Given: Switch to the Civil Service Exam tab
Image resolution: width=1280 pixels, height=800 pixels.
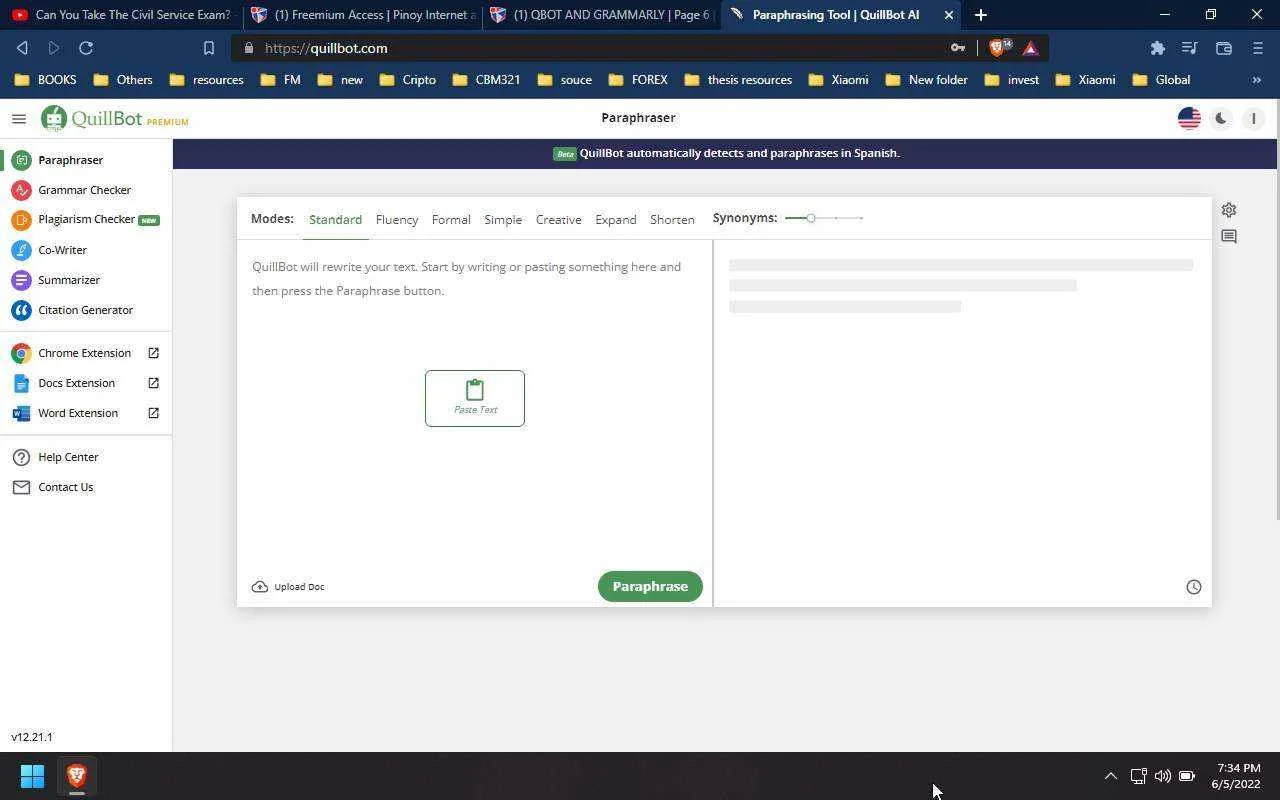Looking at the screenshot, I should (x=120, y=15).
